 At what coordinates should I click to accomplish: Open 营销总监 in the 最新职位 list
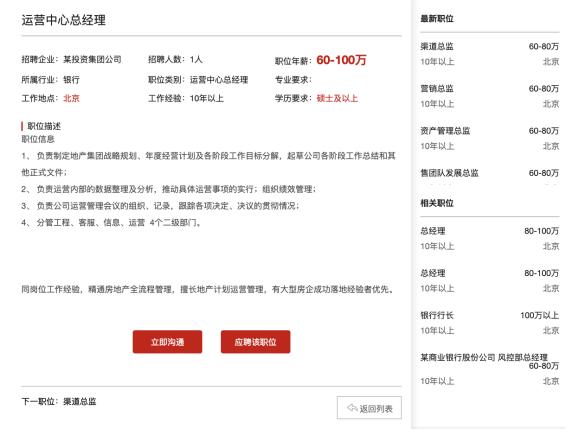[437, 88]
